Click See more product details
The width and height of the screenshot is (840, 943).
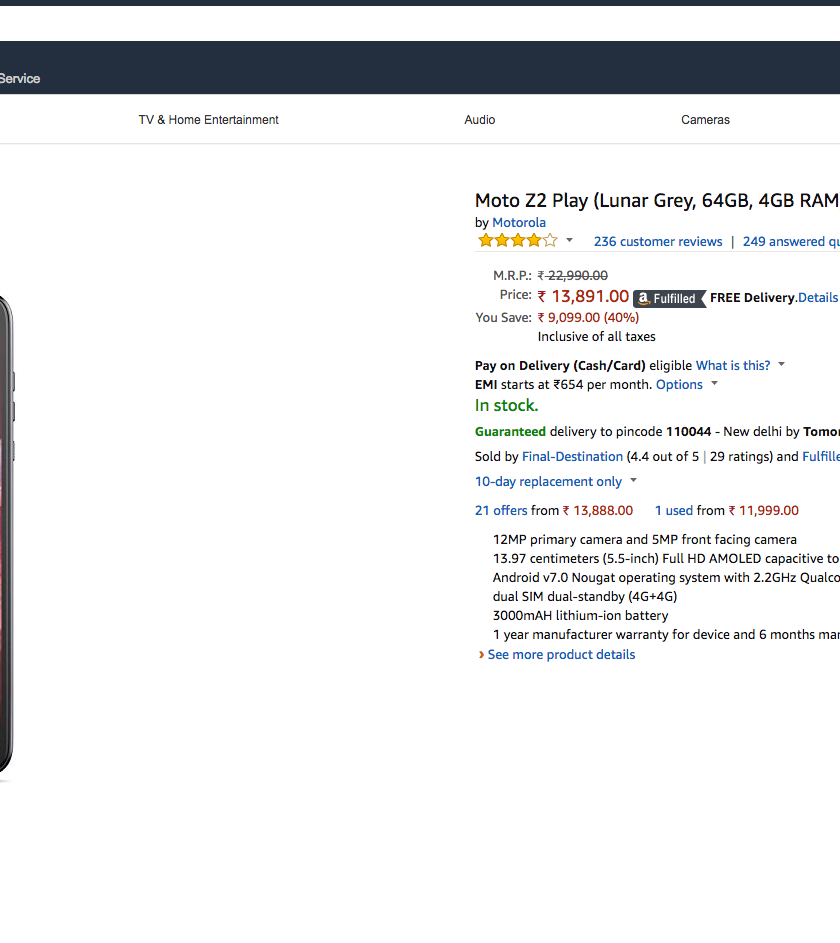(x=561, y=655)
